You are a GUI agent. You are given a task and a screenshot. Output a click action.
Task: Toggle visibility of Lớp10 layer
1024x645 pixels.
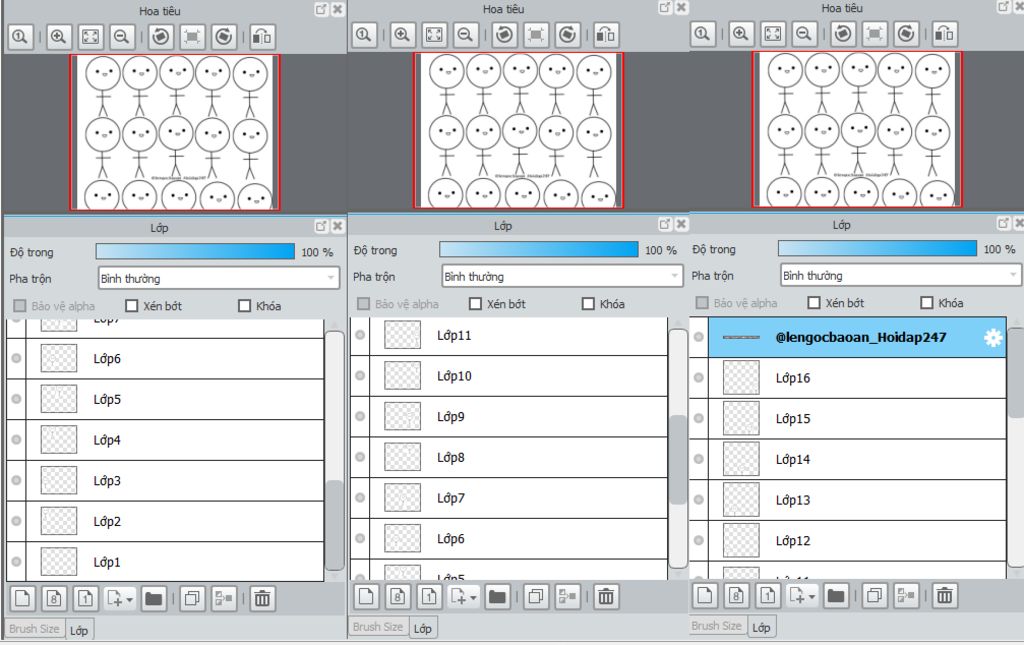(x=360, y=375)
